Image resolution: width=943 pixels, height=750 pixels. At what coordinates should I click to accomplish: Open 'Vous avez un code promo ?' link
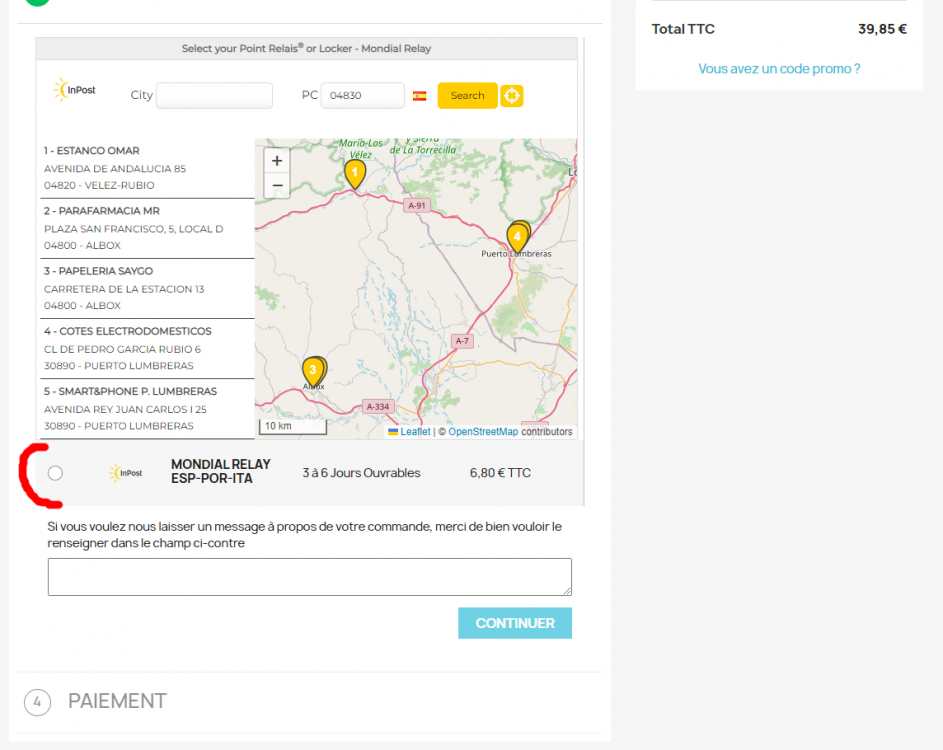coord(779,69)
